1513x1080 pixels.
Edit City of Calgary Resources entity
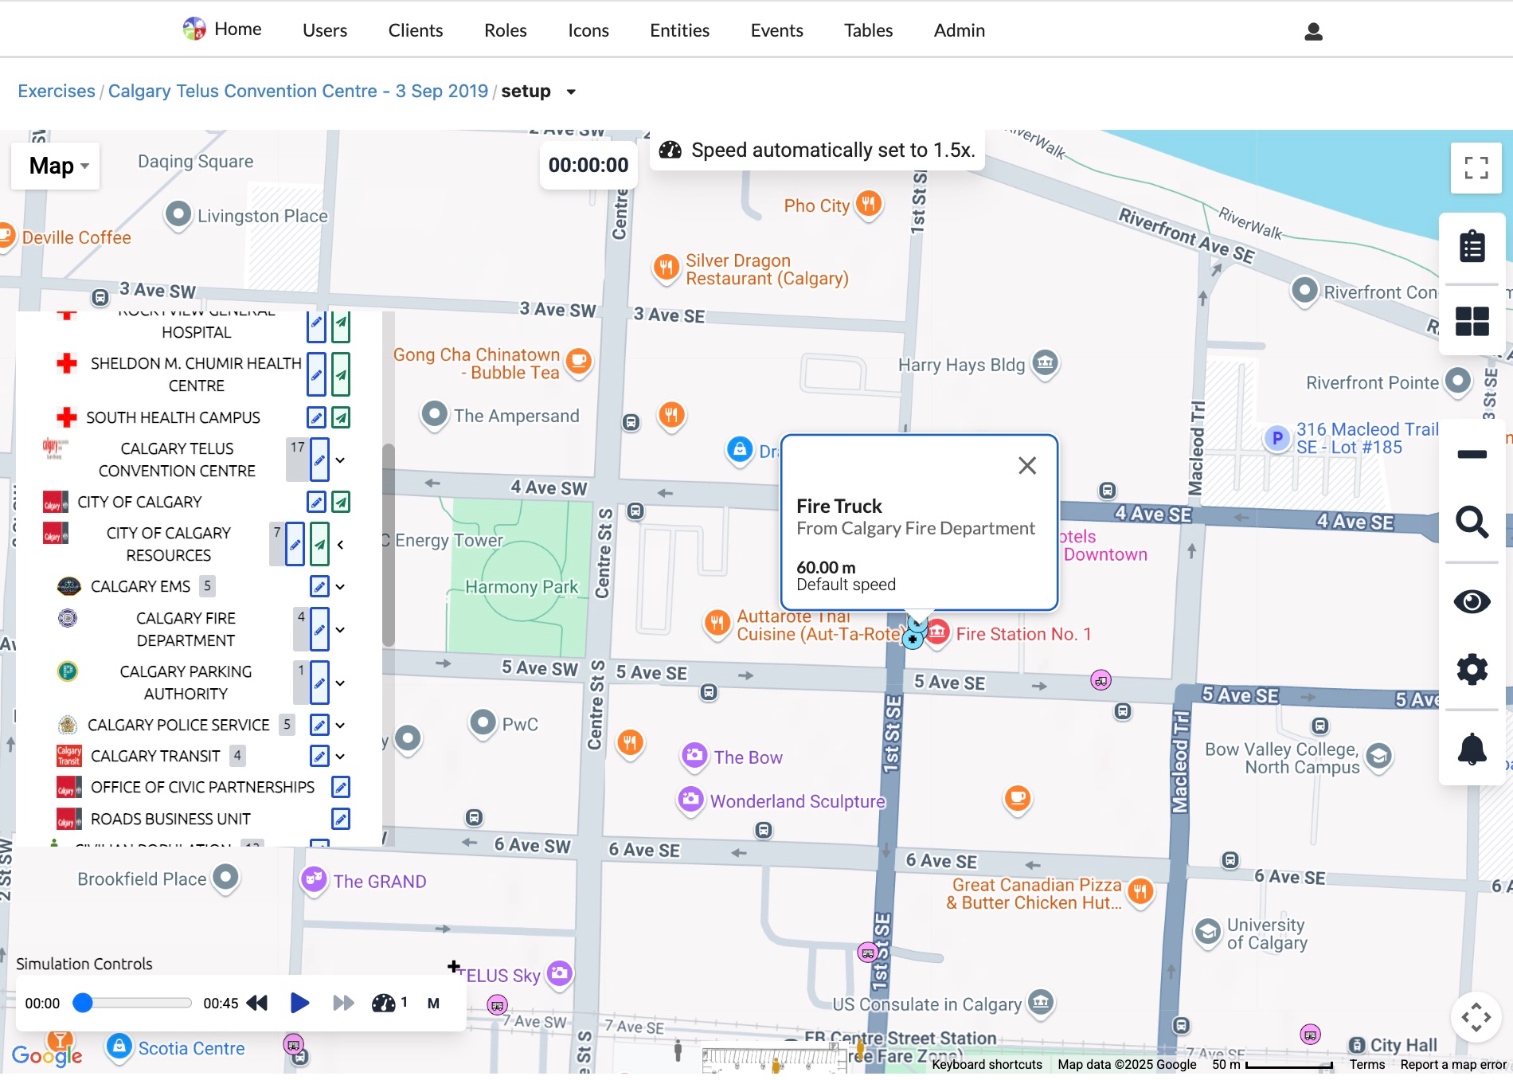(295, 544)
